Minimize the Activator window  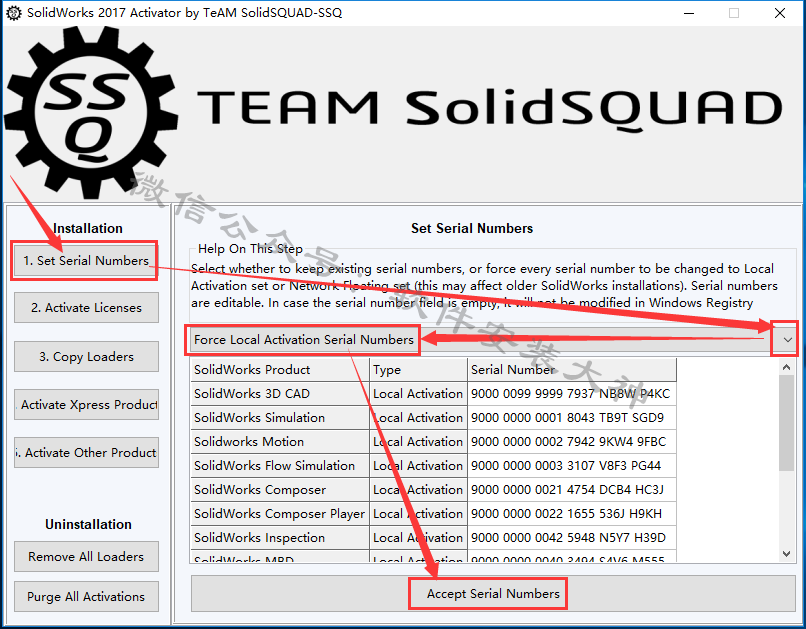(689, 13)
